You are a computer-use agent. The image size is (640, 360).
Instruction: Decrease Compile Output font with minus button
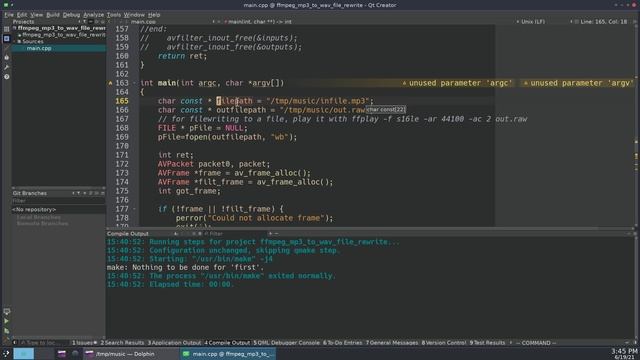(276, 234)
